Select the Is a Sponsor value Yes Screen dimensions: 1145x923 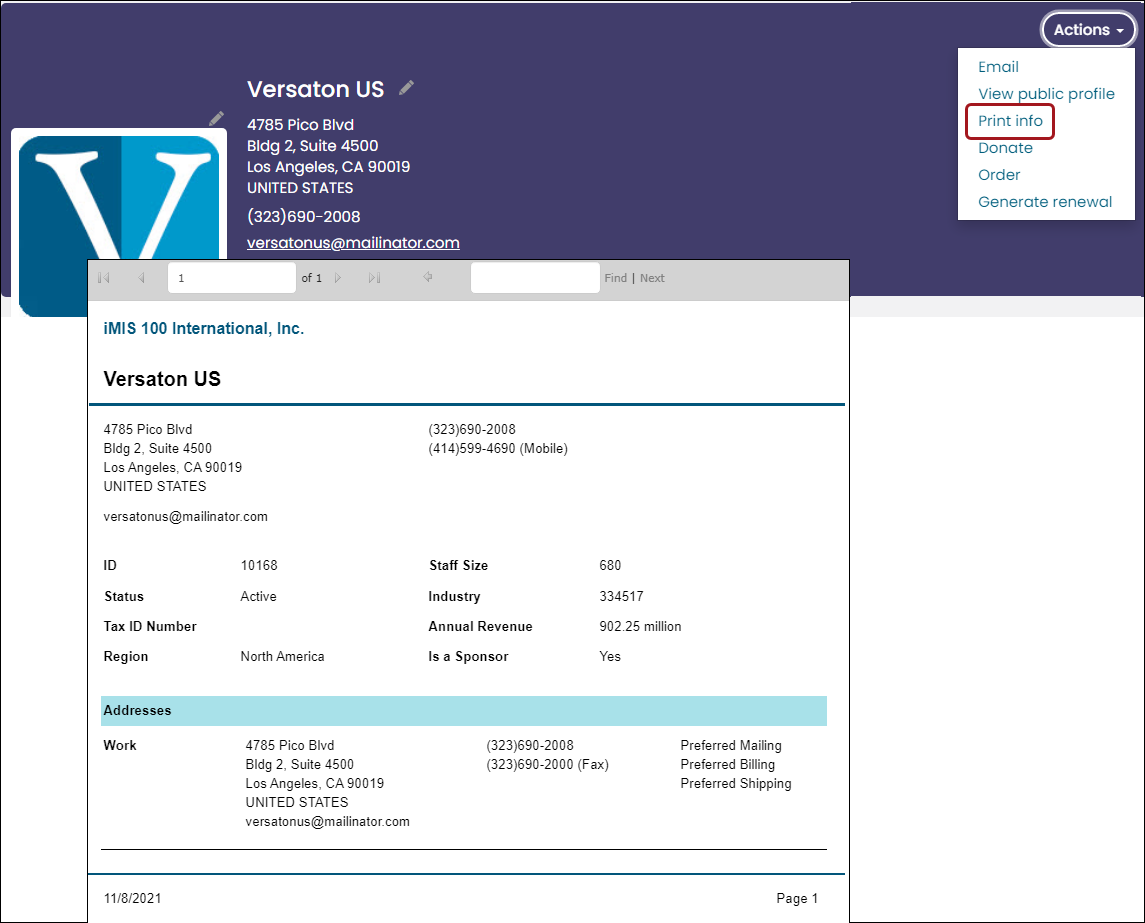610,656
